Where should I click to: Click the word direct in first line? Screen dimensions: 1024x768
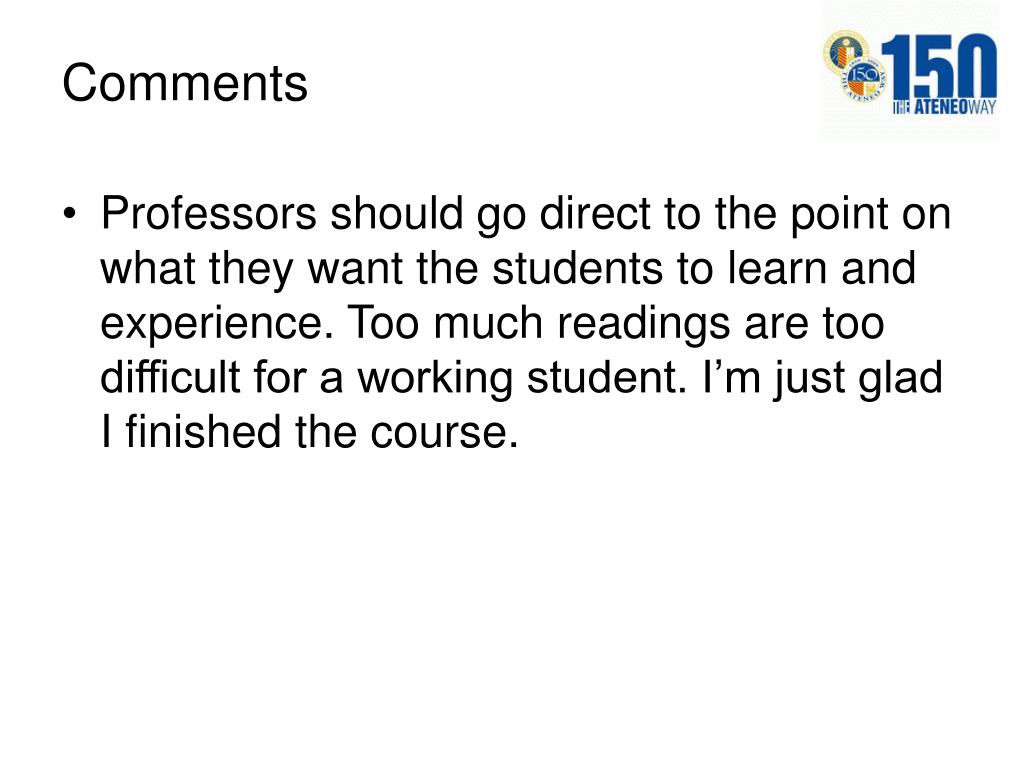tap(595, 213)
